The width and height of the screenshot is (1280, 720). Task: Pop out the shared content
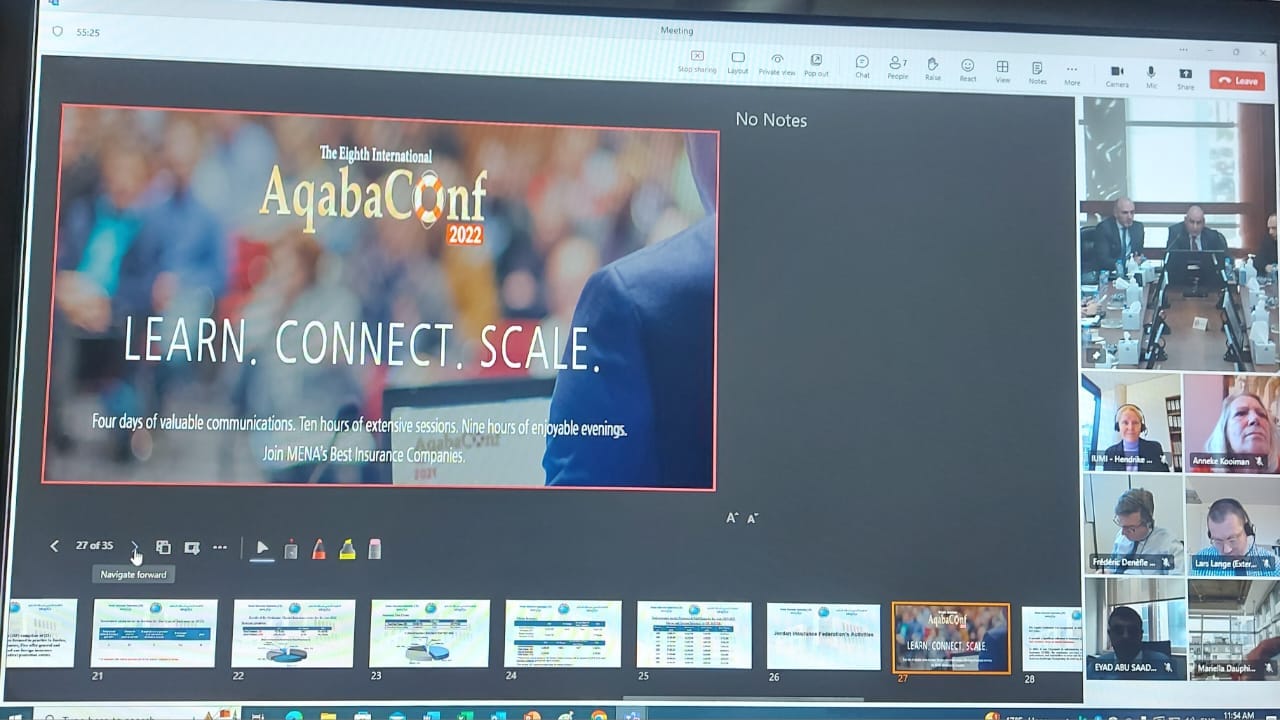[816, 65]
